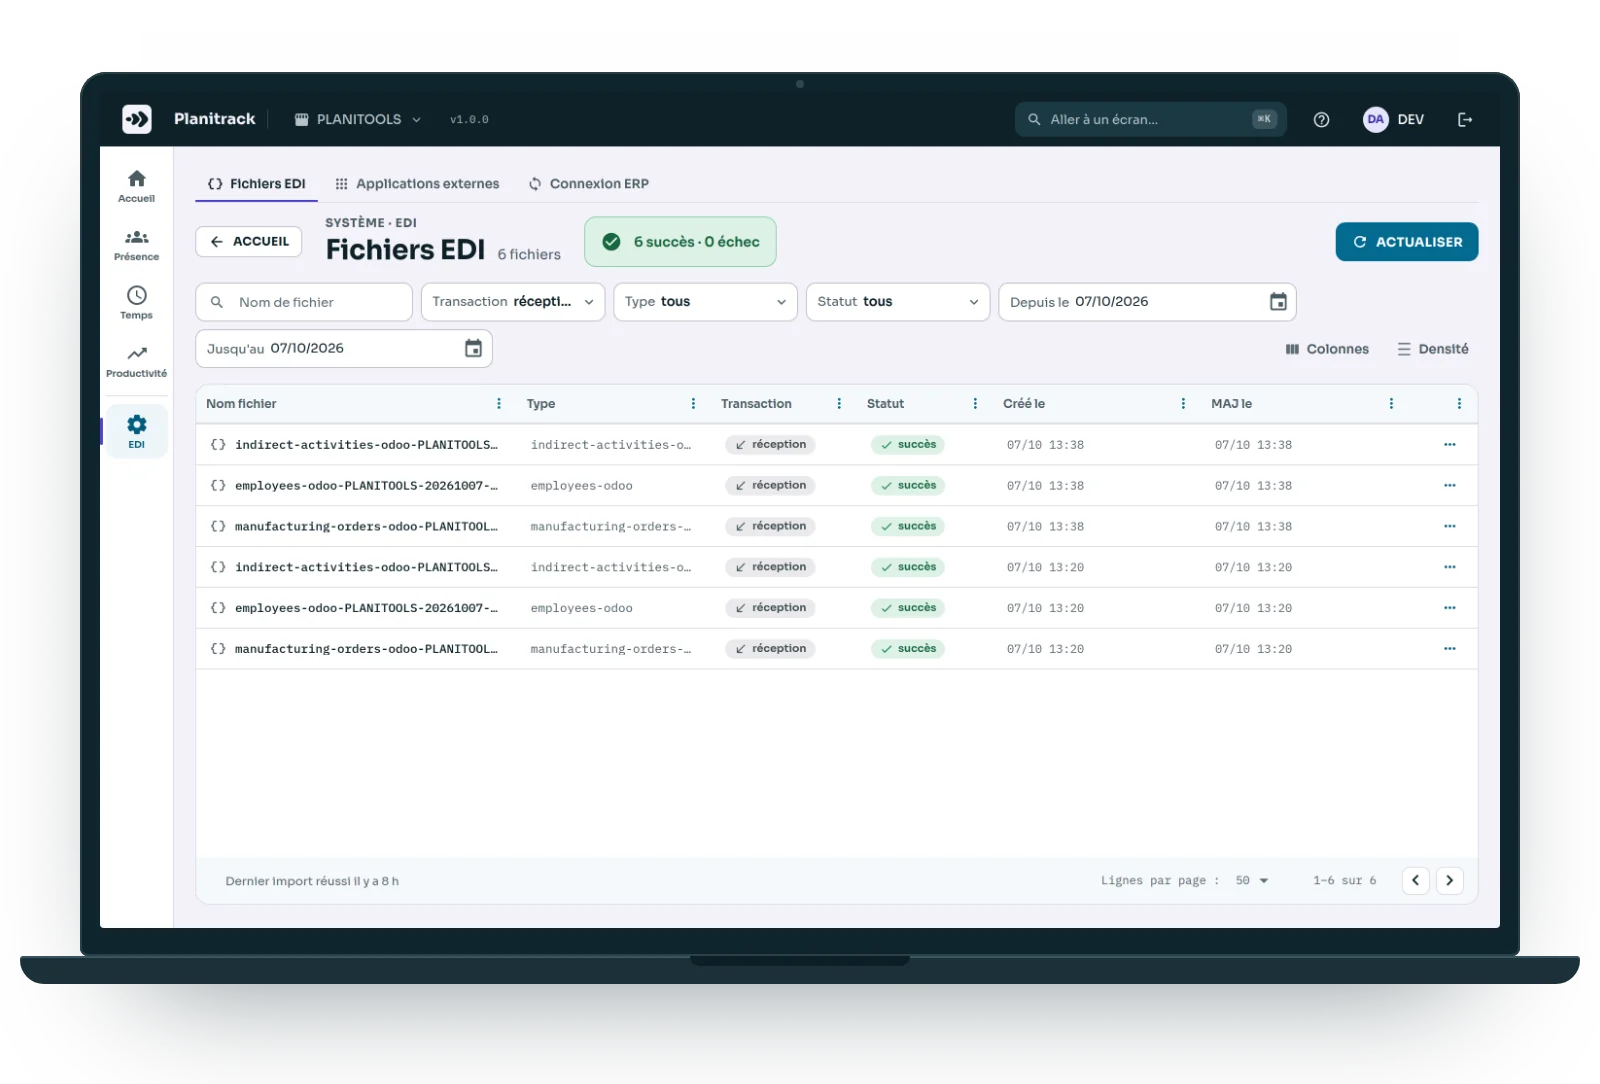Screen dimensions: 1600x1084
Task: Open the Statut filter dropdown
Action: [898, 302]
